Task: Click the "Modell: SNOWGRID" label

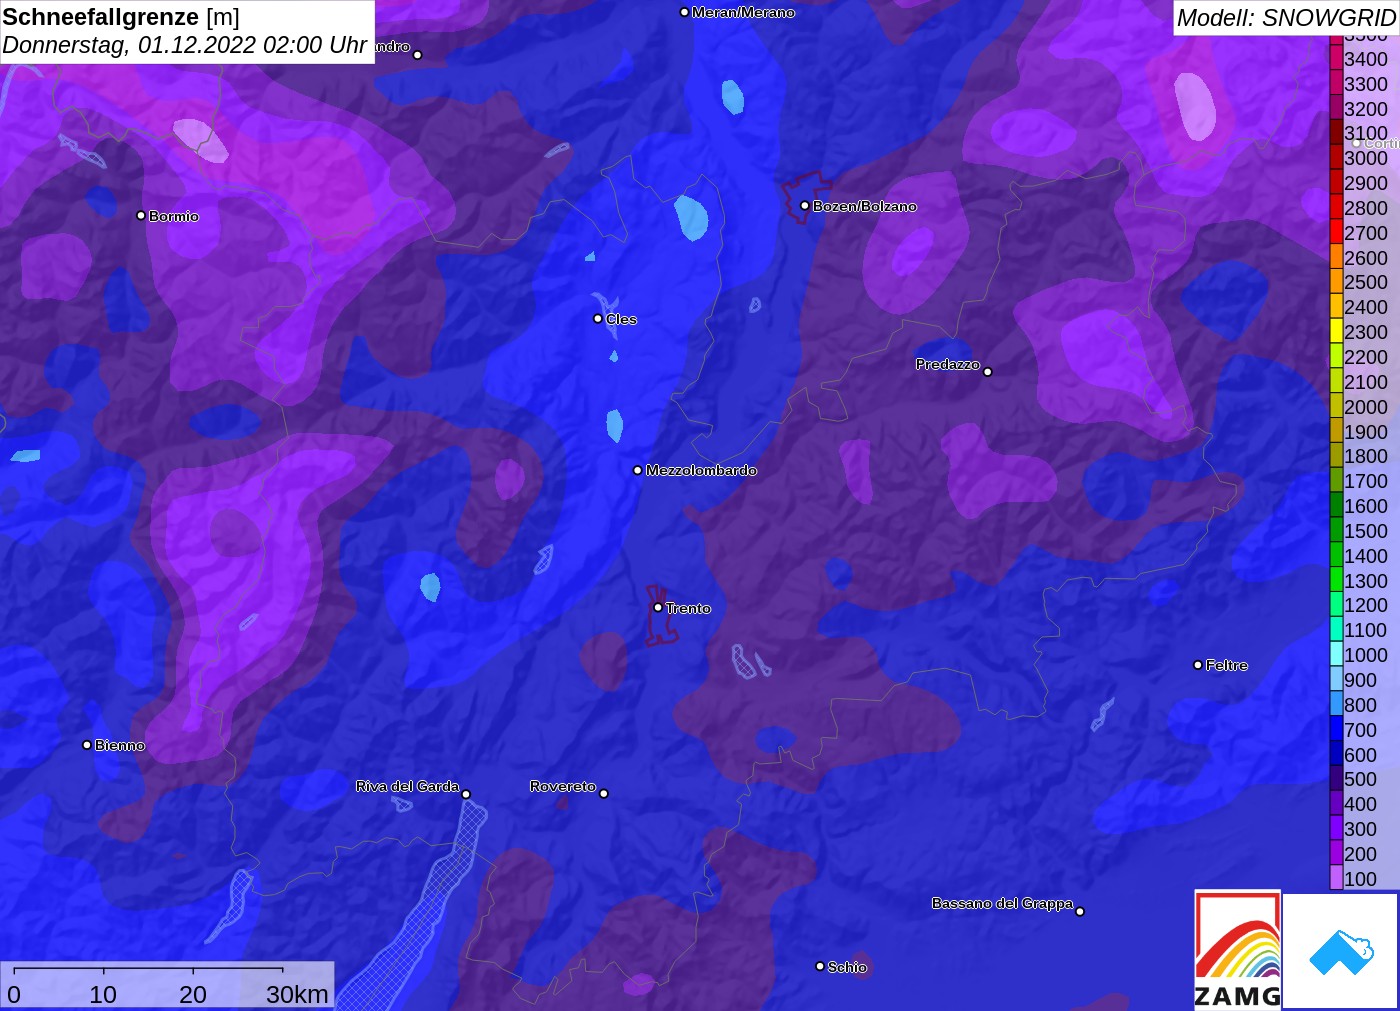Action: pyautogui.click(x=1286, y=18)
